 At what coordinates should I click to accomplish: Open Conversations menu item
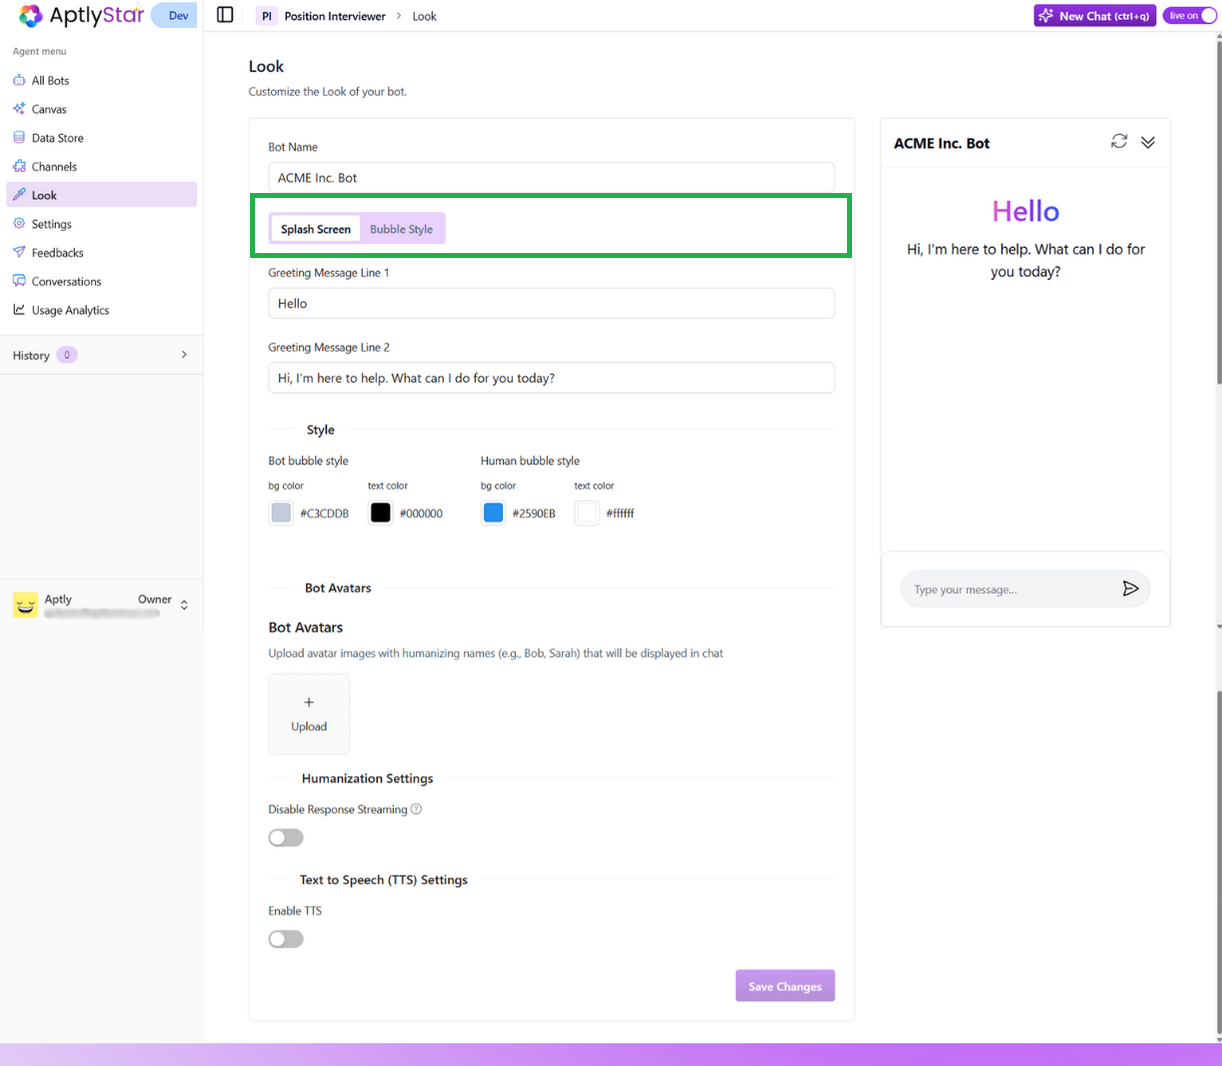click(x=101, y=281)
